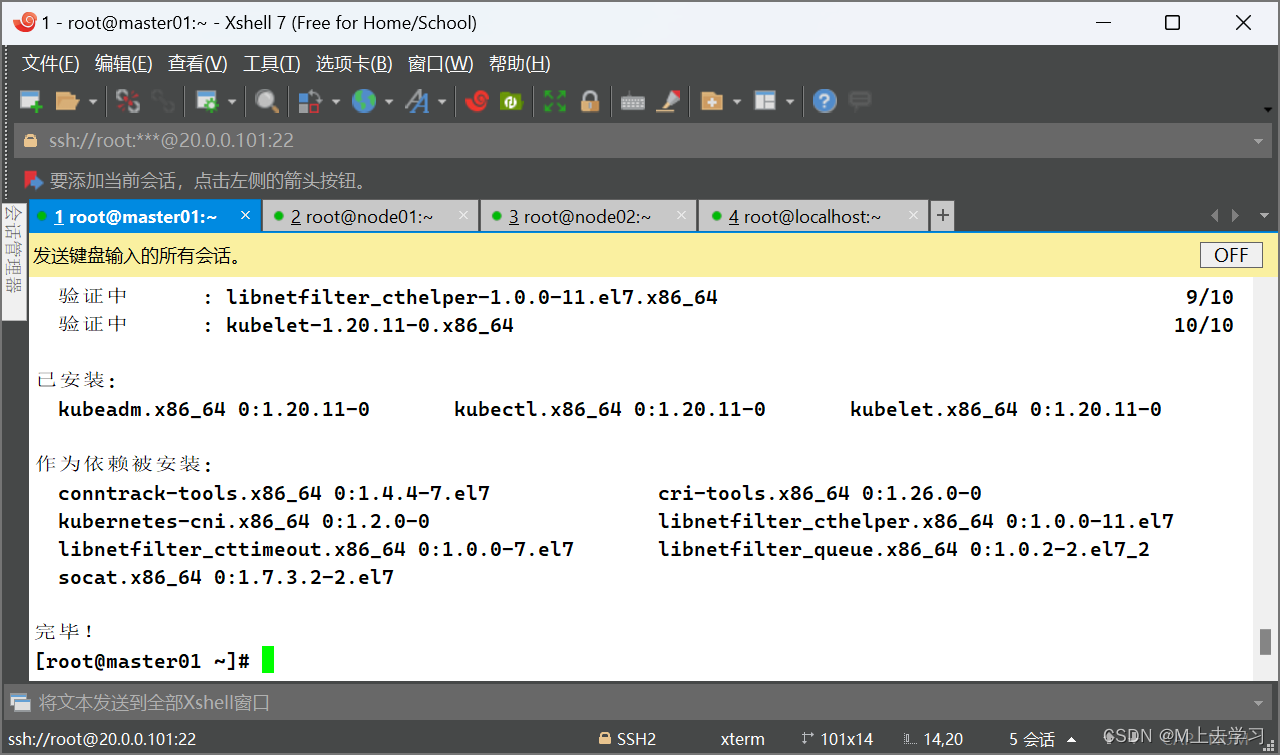Click the 101x14 terminal size indicator
1280x755 pixels.
(836, 739)
